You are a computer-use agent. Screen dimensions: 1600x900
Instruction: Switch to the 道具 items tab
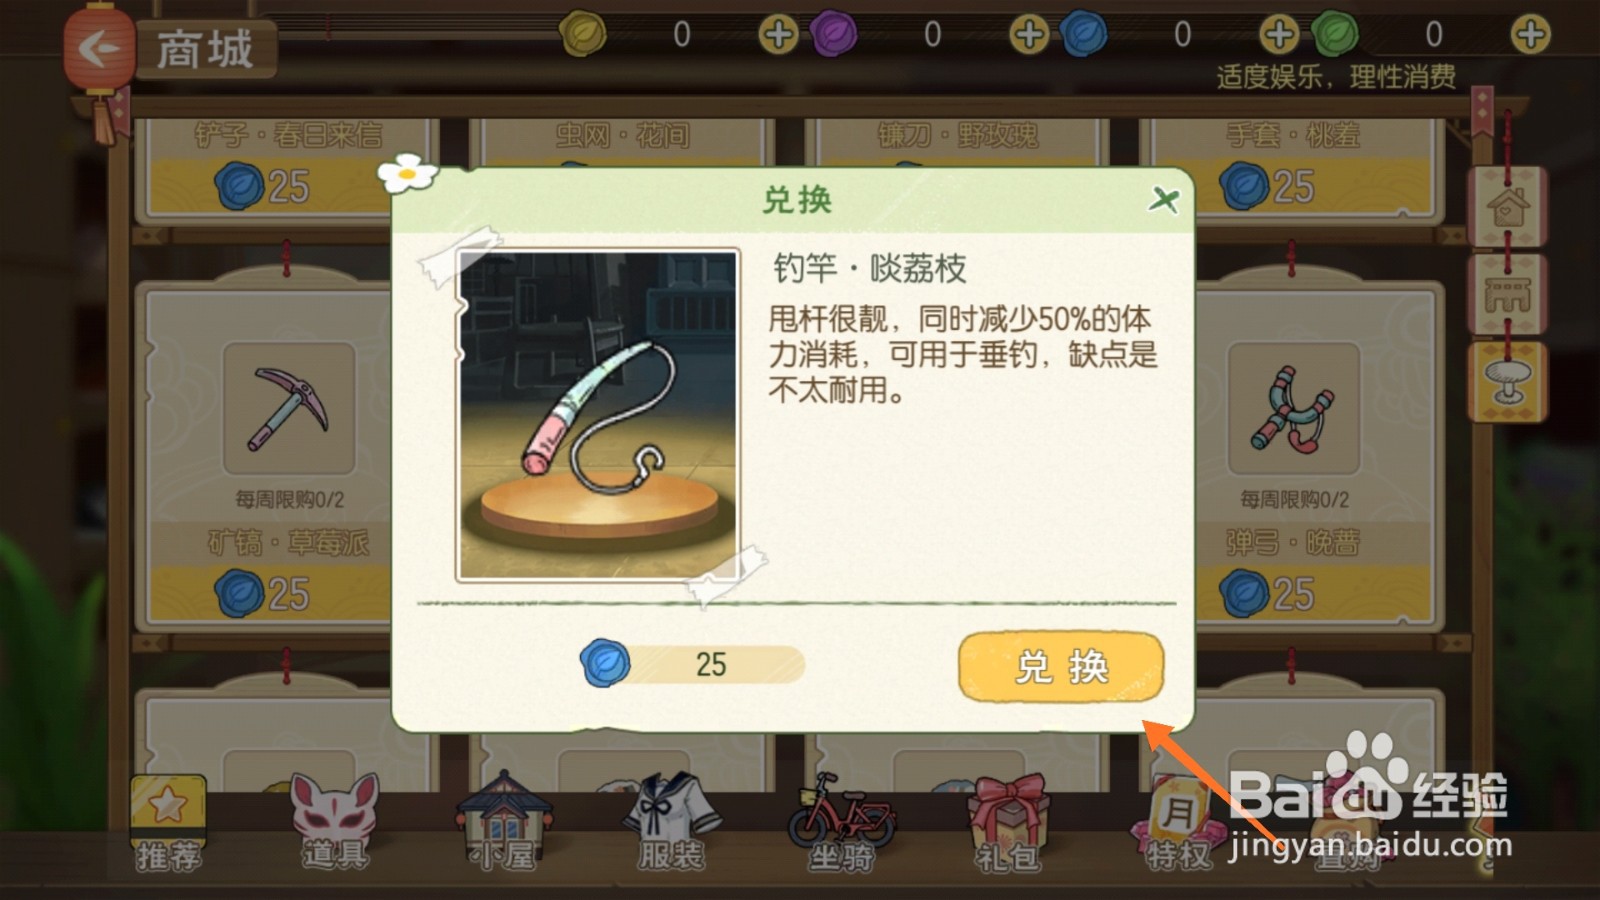coord(336,822)
